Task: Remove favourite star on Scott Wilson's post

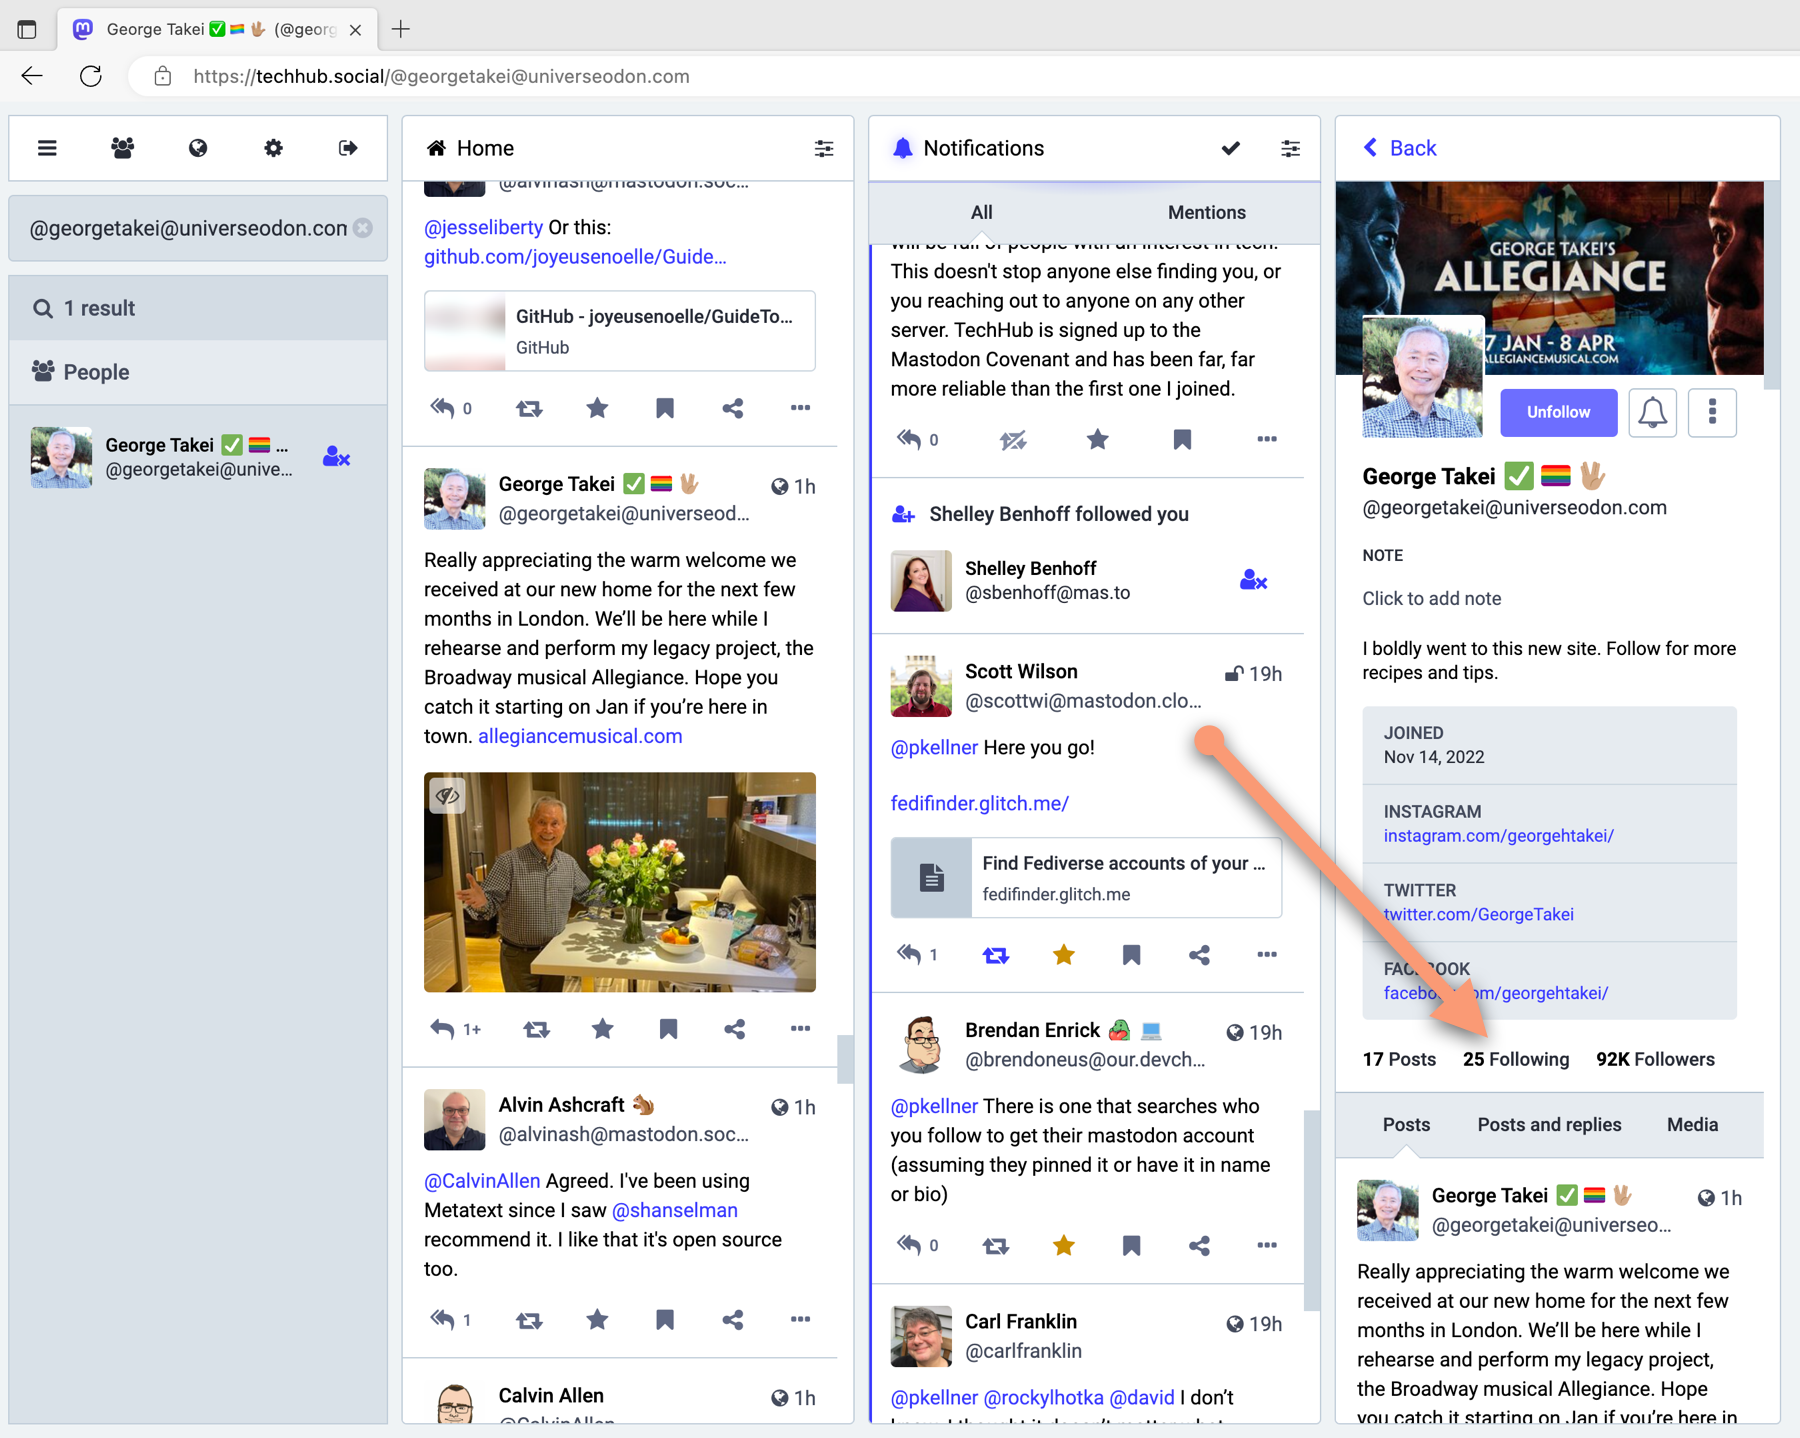Action: tap(1064, 955)
